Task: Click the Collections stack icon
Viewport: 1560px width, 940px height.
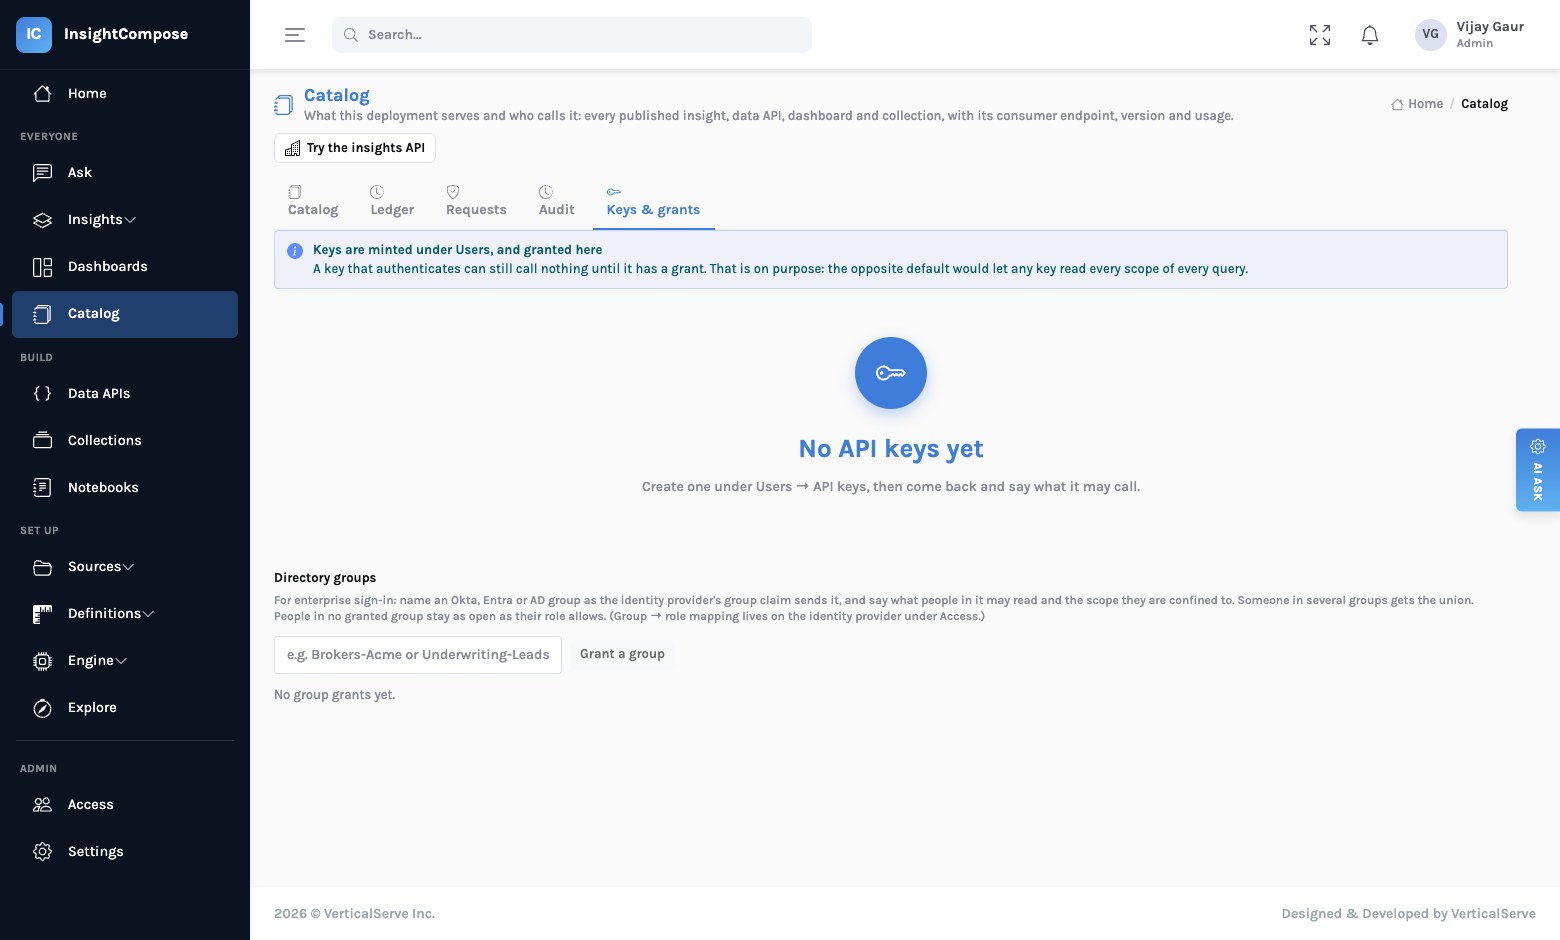Action: click(42, 440)
